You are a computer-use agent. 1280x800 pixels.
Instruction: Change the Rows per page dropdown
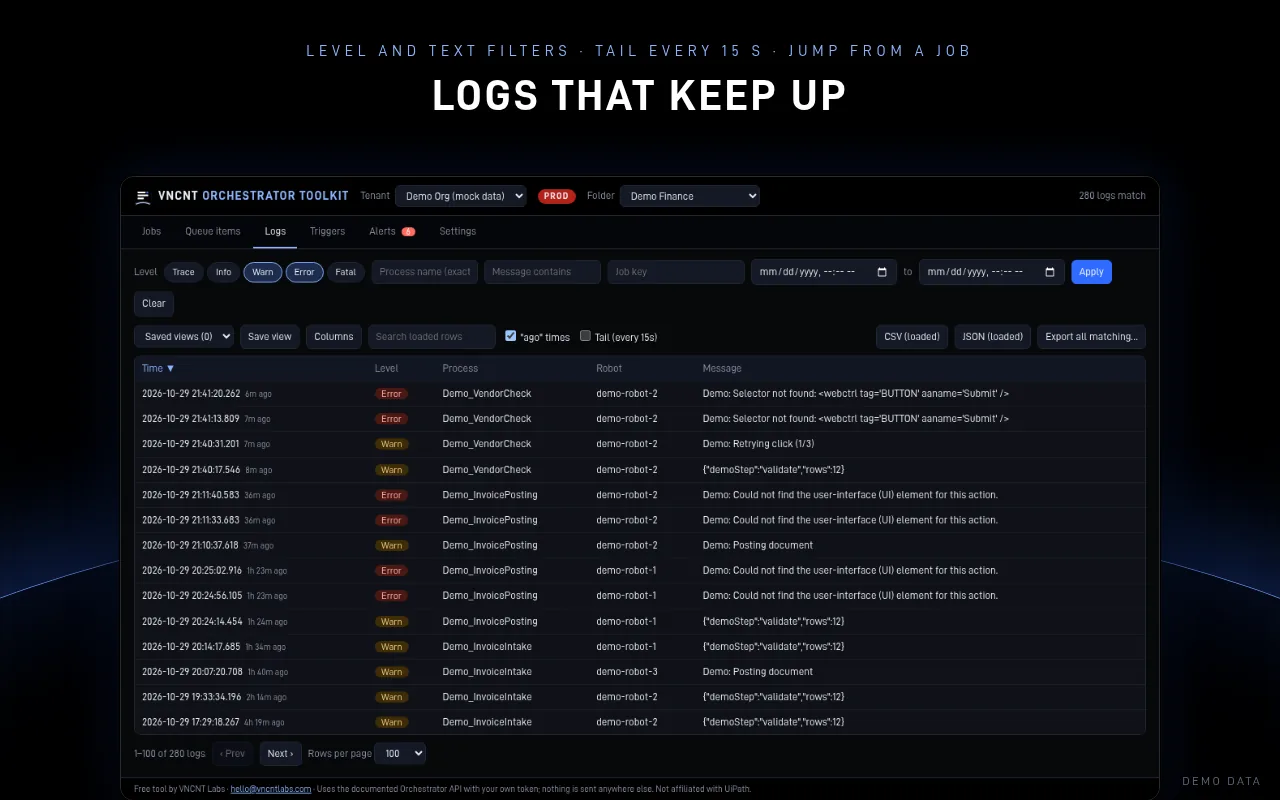click(x=402, y=753)
